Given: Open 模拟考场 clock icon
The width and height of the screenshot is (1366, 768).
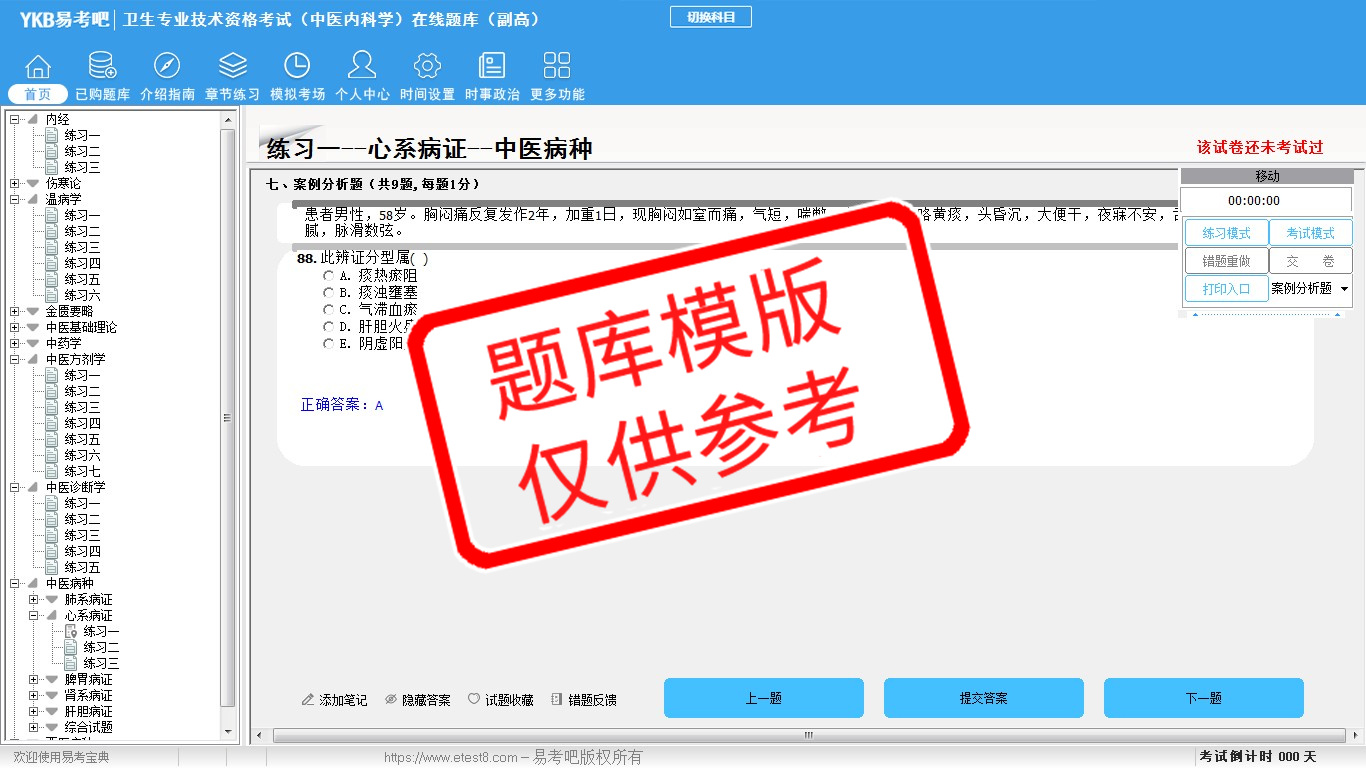Looking at the screenshot, I should (x=297, y=67).
